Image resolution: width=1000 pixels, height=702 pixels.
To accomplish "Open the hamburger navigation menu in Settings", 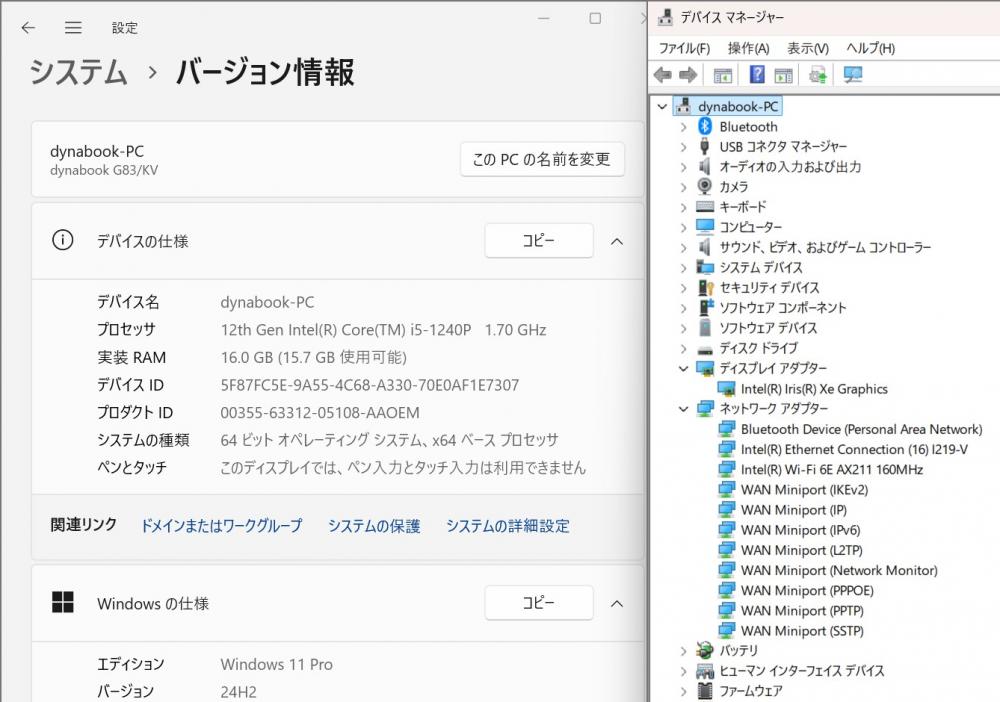I will click(73, 28).
